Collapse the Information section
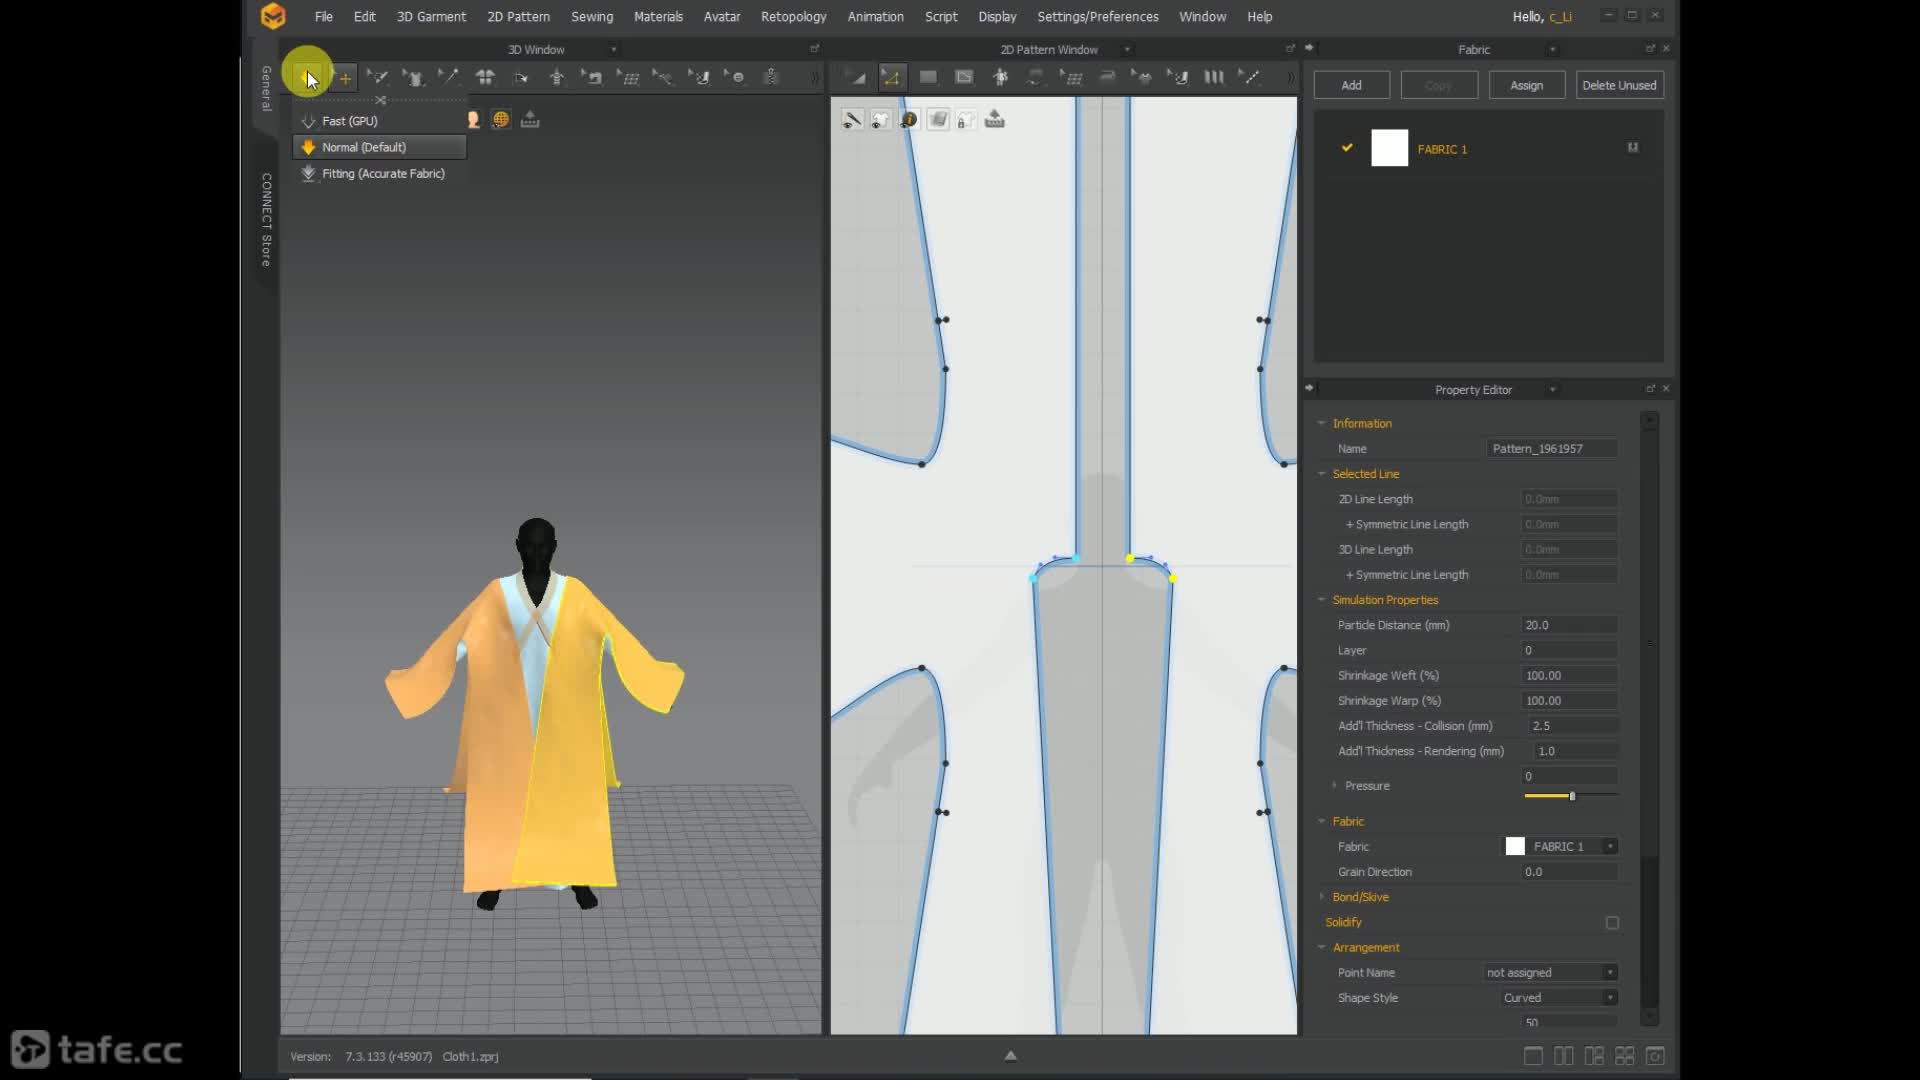Viewport: 1920px width, 1080px height. click(1322, 423)
